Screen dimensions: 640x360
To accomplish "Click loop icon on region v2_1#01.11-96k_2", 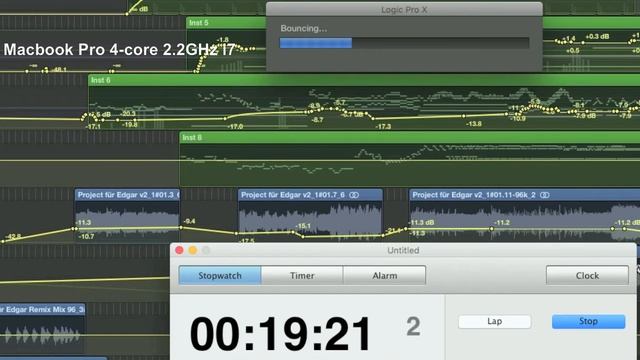I will (544, 195).
